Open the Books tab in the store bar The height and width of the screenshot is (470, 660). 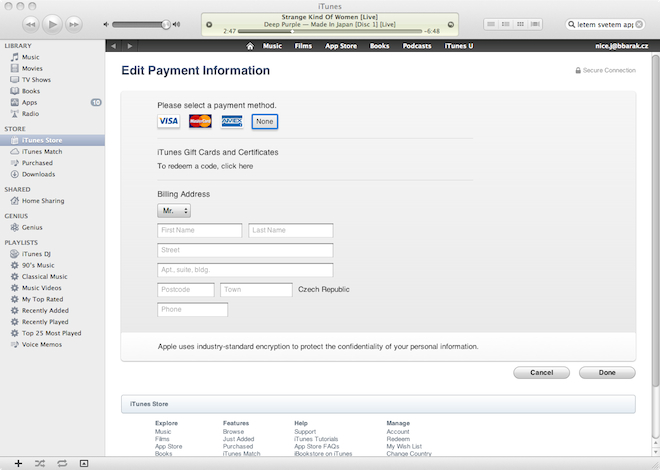[379, 46]
